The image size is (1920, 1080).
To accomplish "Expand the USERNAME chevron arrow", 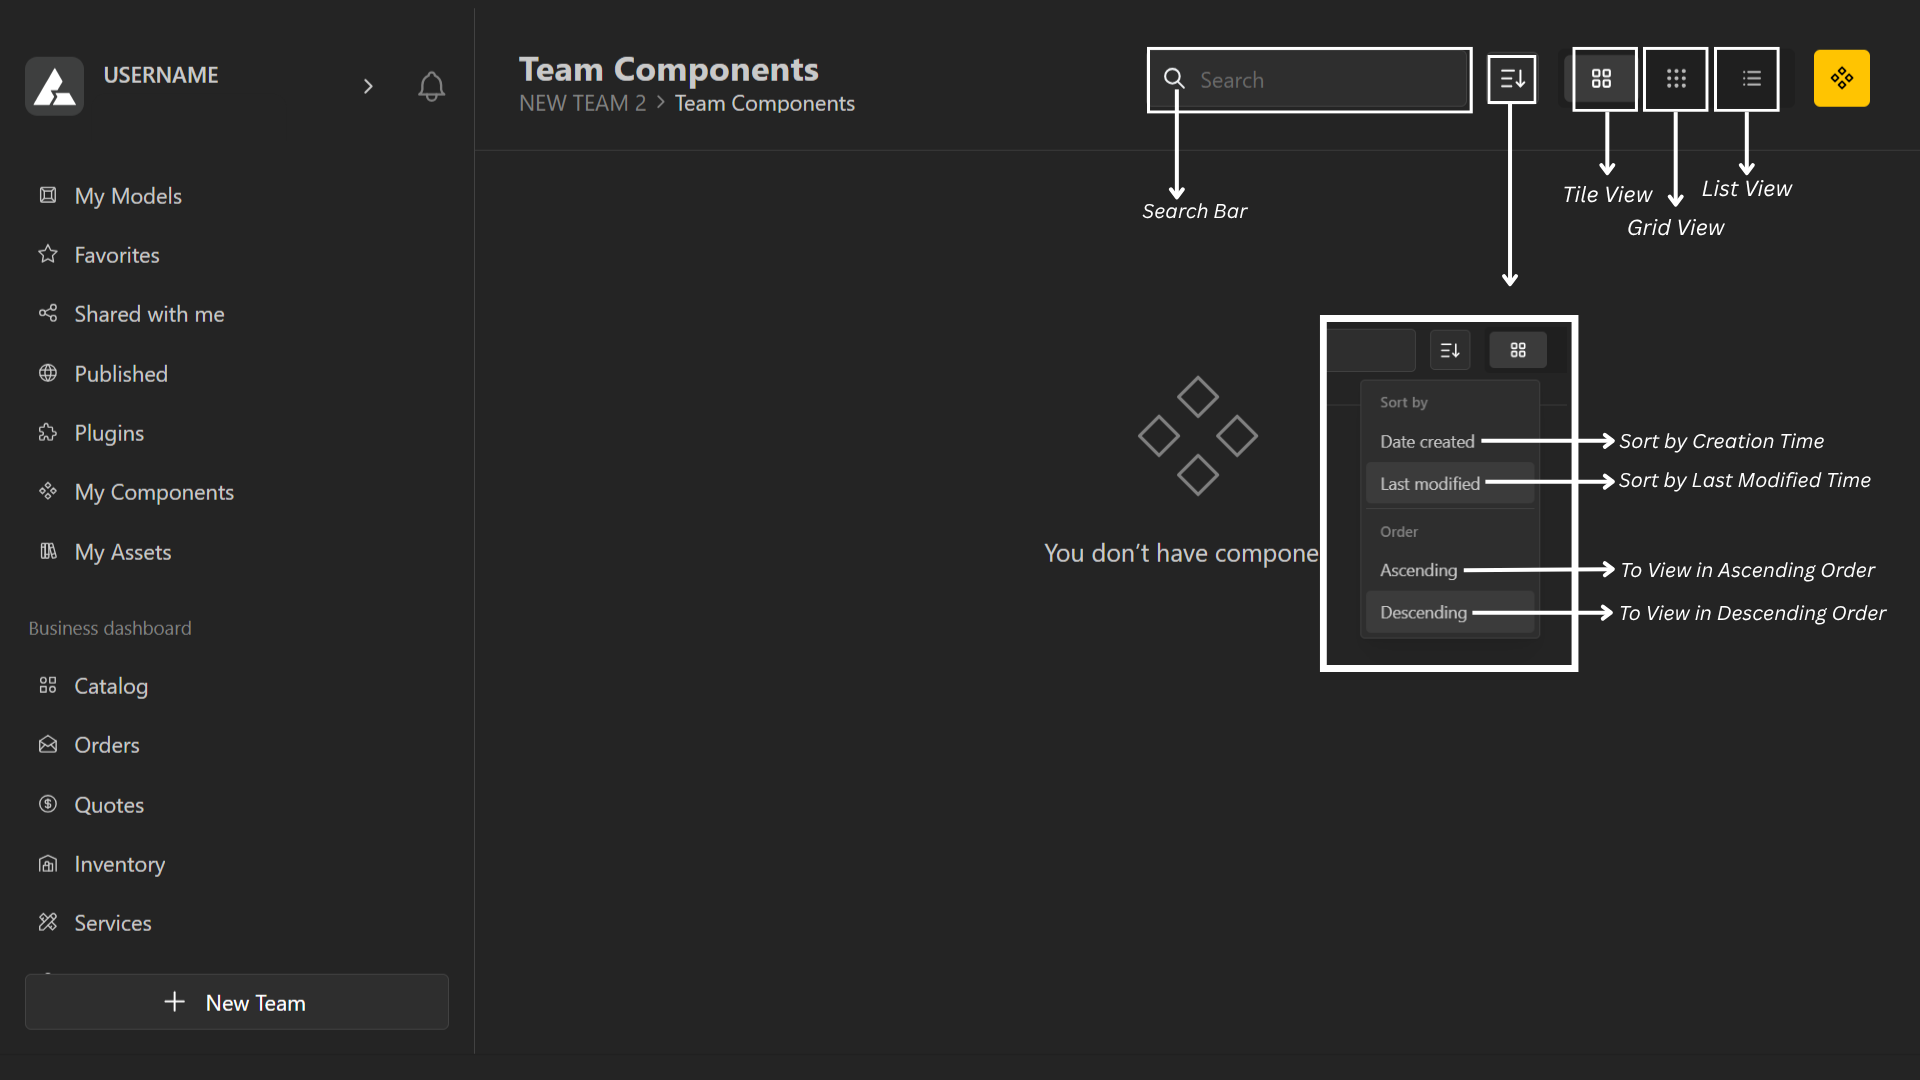I will coord(368,87).
